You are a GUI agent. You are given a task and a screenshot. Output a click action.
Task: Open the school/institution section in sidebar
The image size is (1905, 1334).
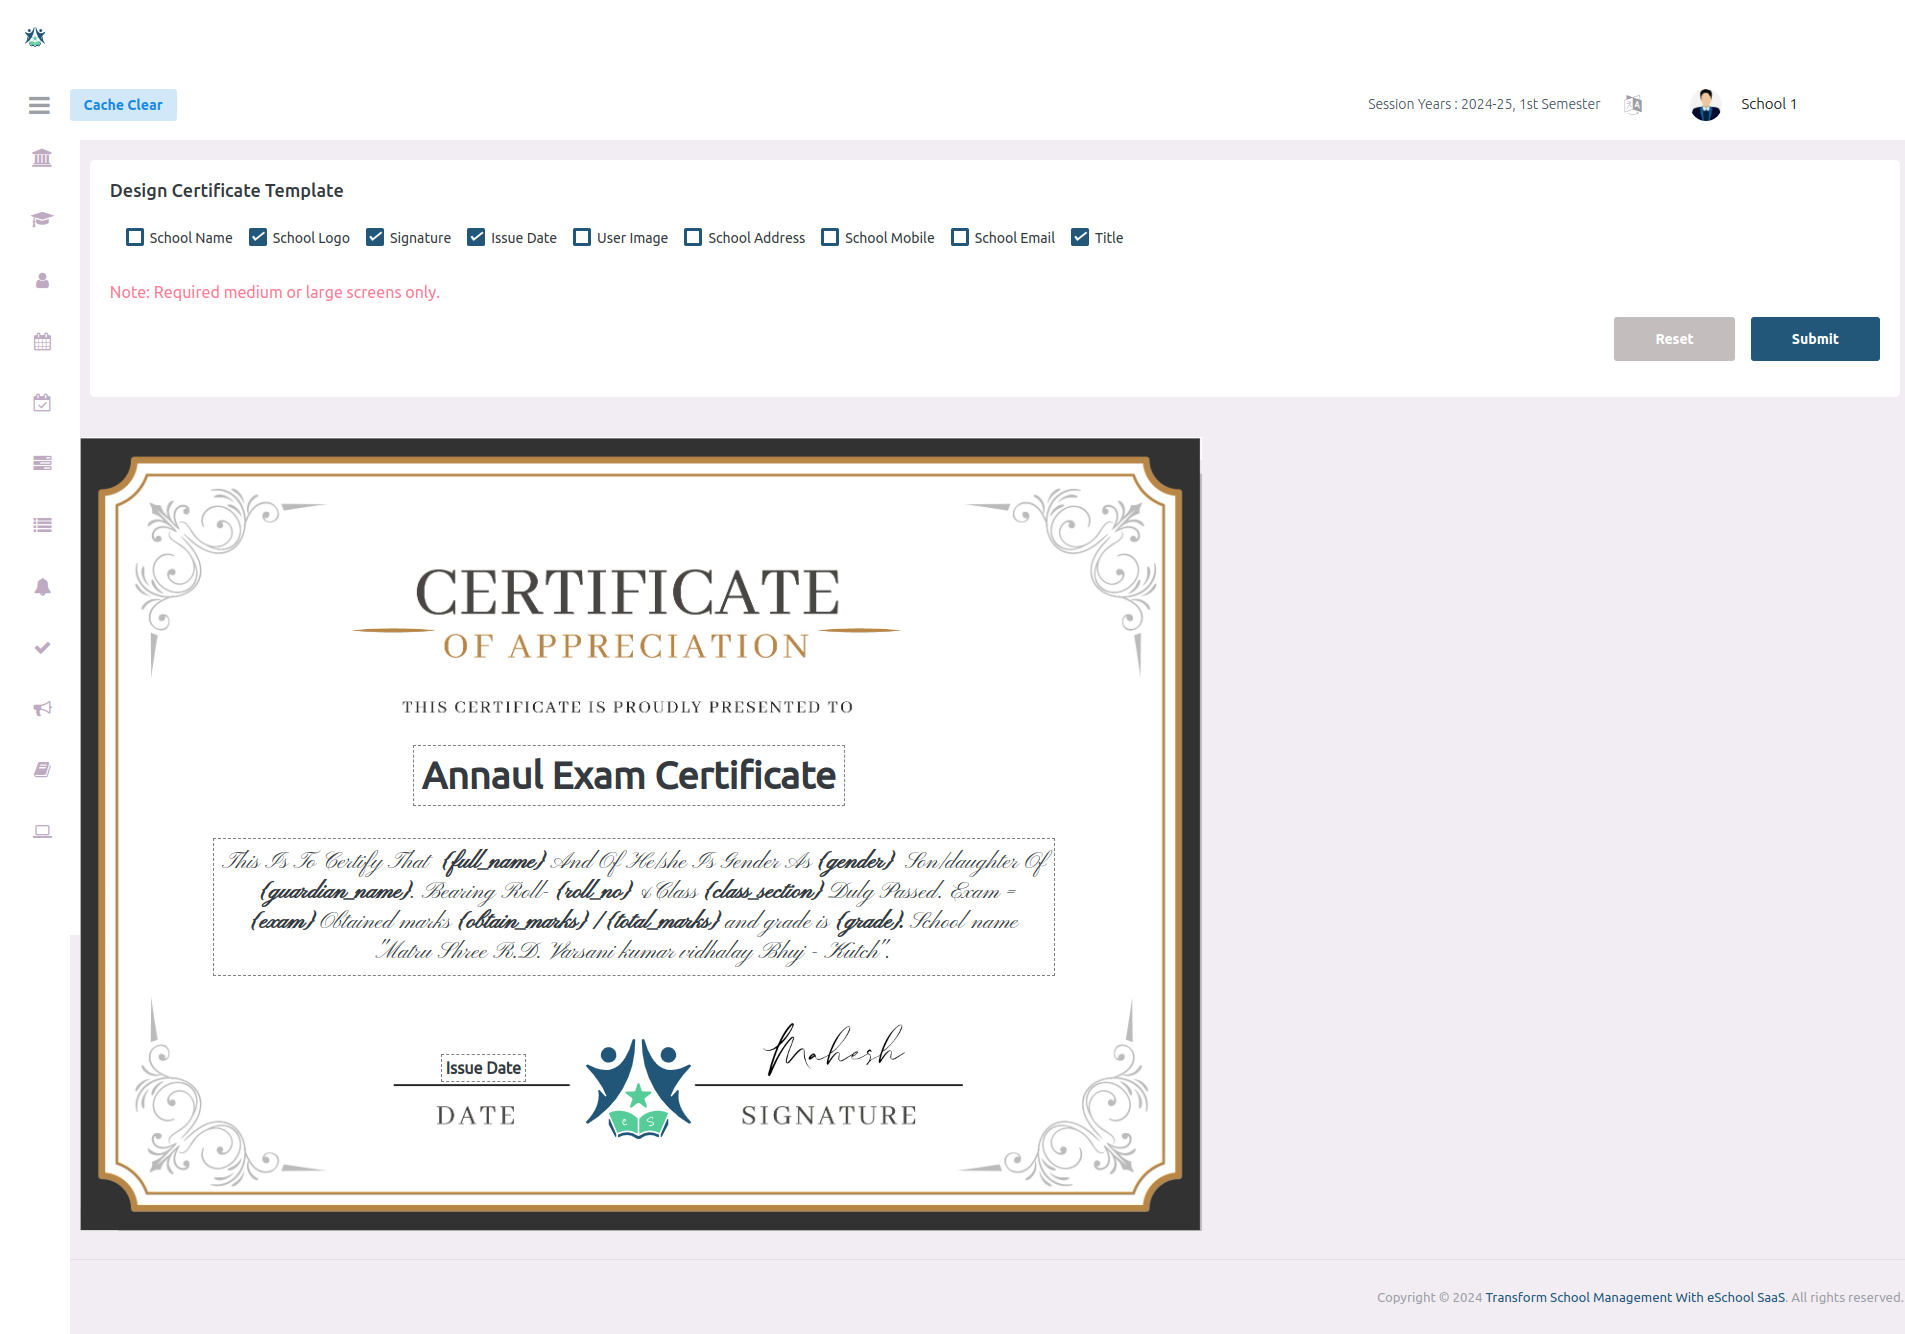click(x=41, y=157)
